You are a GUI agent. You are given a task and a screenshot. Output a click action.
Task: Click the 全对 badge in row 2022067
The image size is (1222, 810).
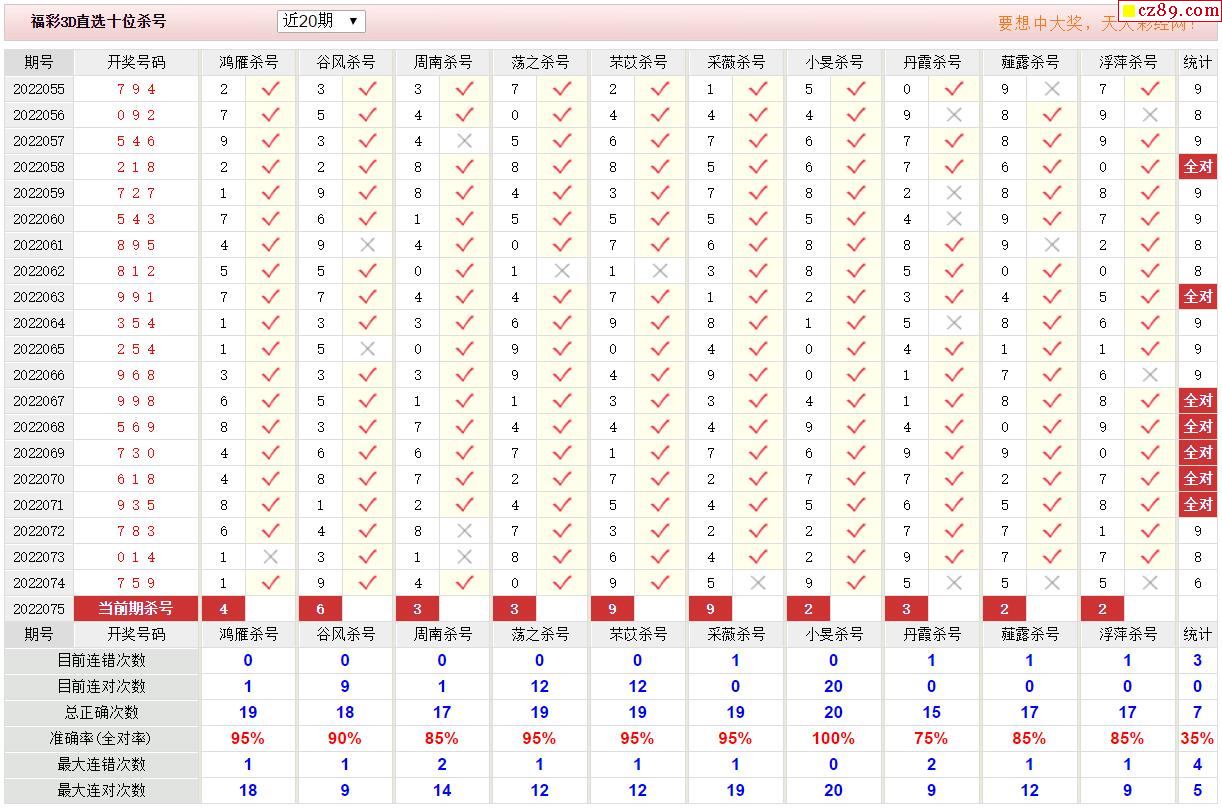point(1198,401)
